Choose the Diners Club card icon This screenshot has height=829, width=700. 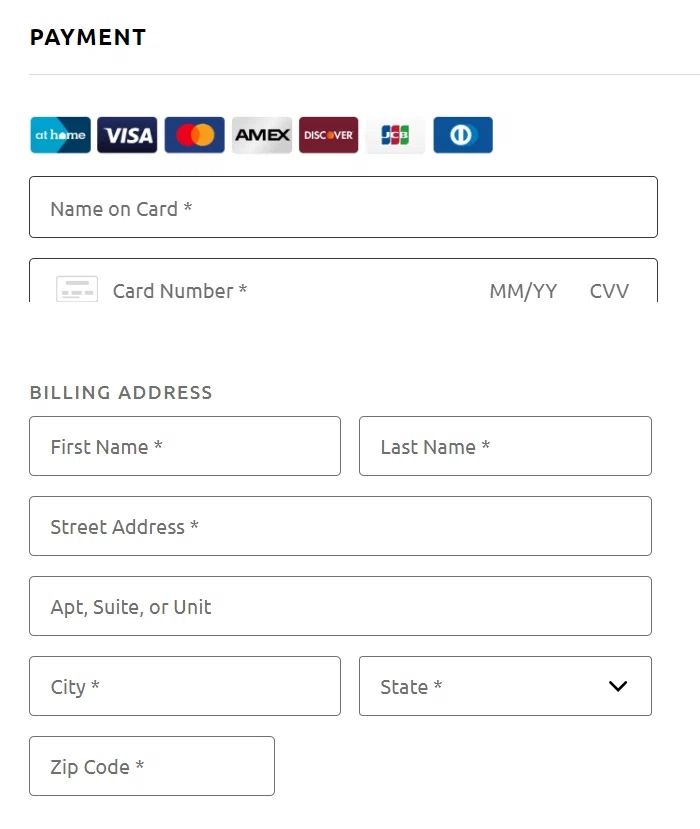[x=462, y=135]
